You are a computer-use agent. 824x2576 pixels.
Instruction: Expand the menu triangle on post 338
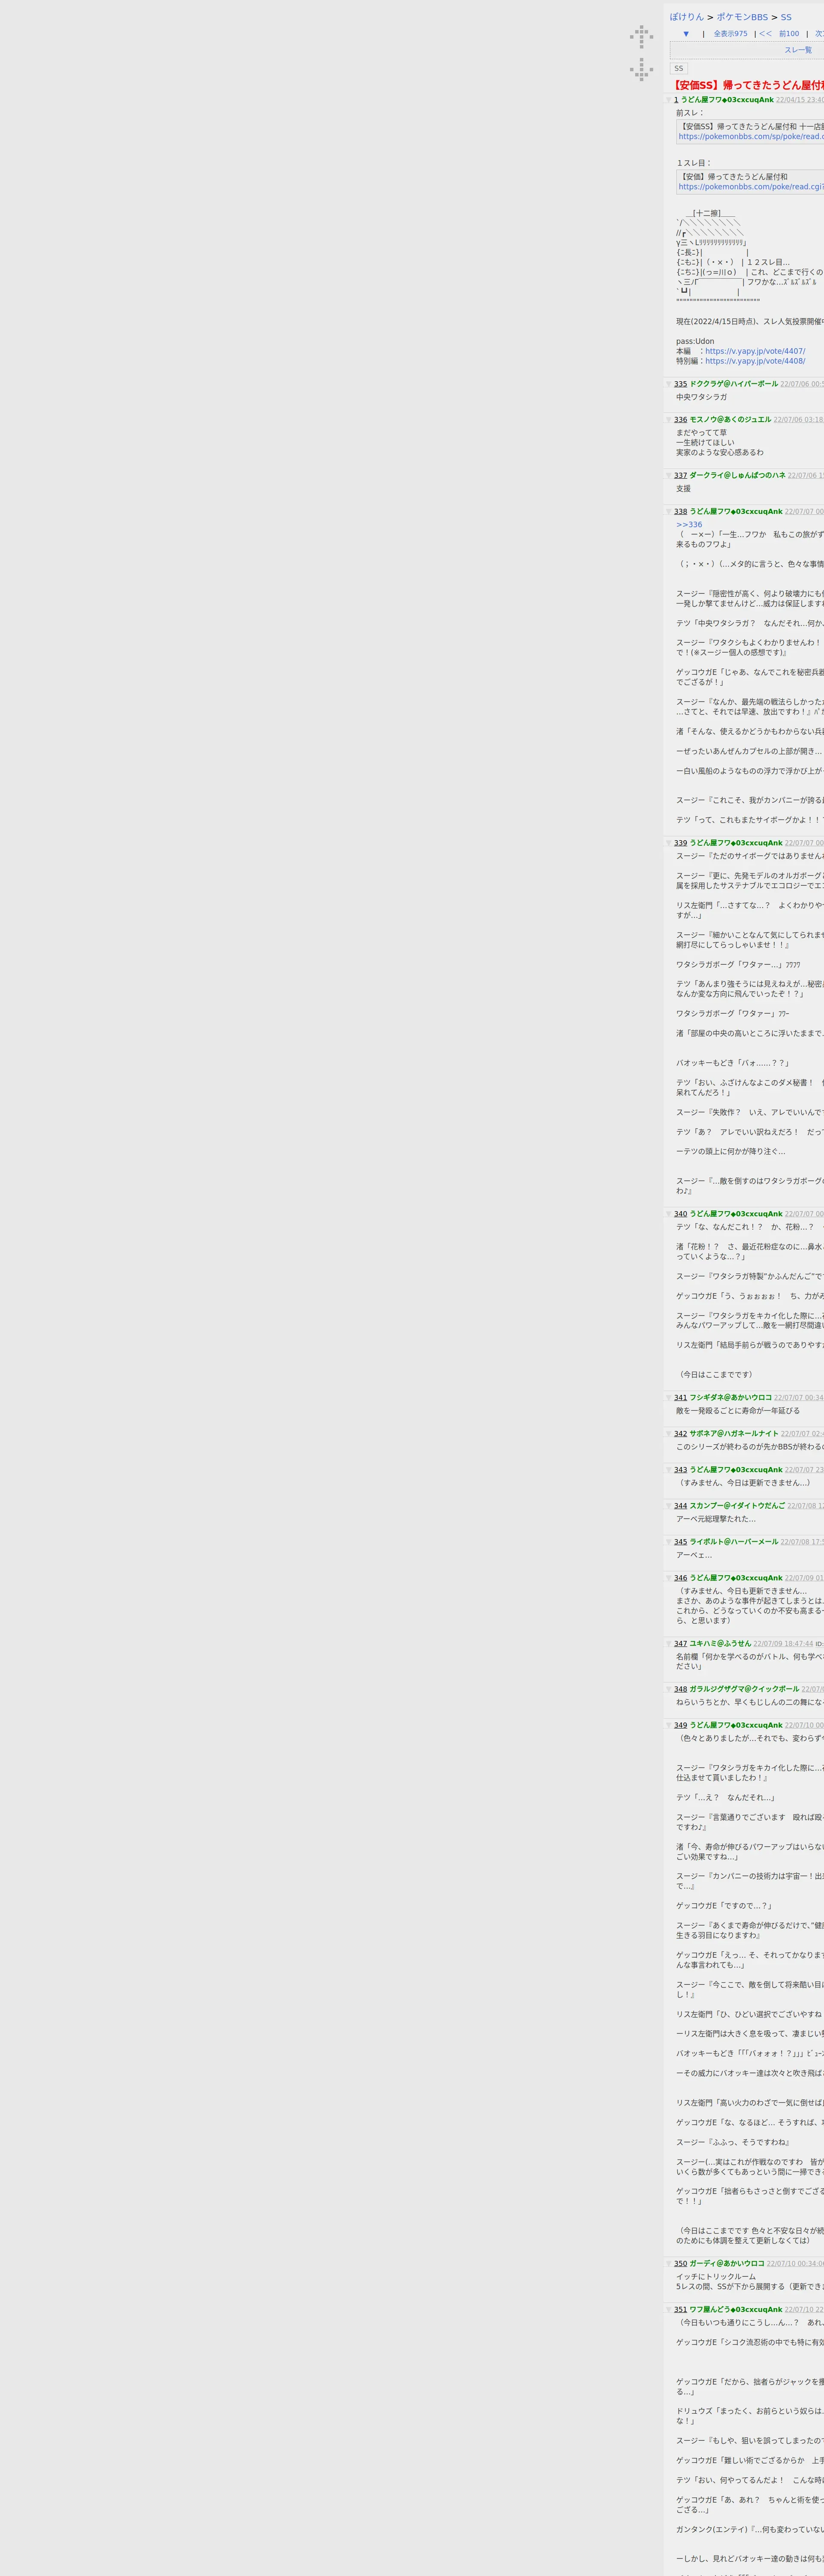tap(669, 512)
